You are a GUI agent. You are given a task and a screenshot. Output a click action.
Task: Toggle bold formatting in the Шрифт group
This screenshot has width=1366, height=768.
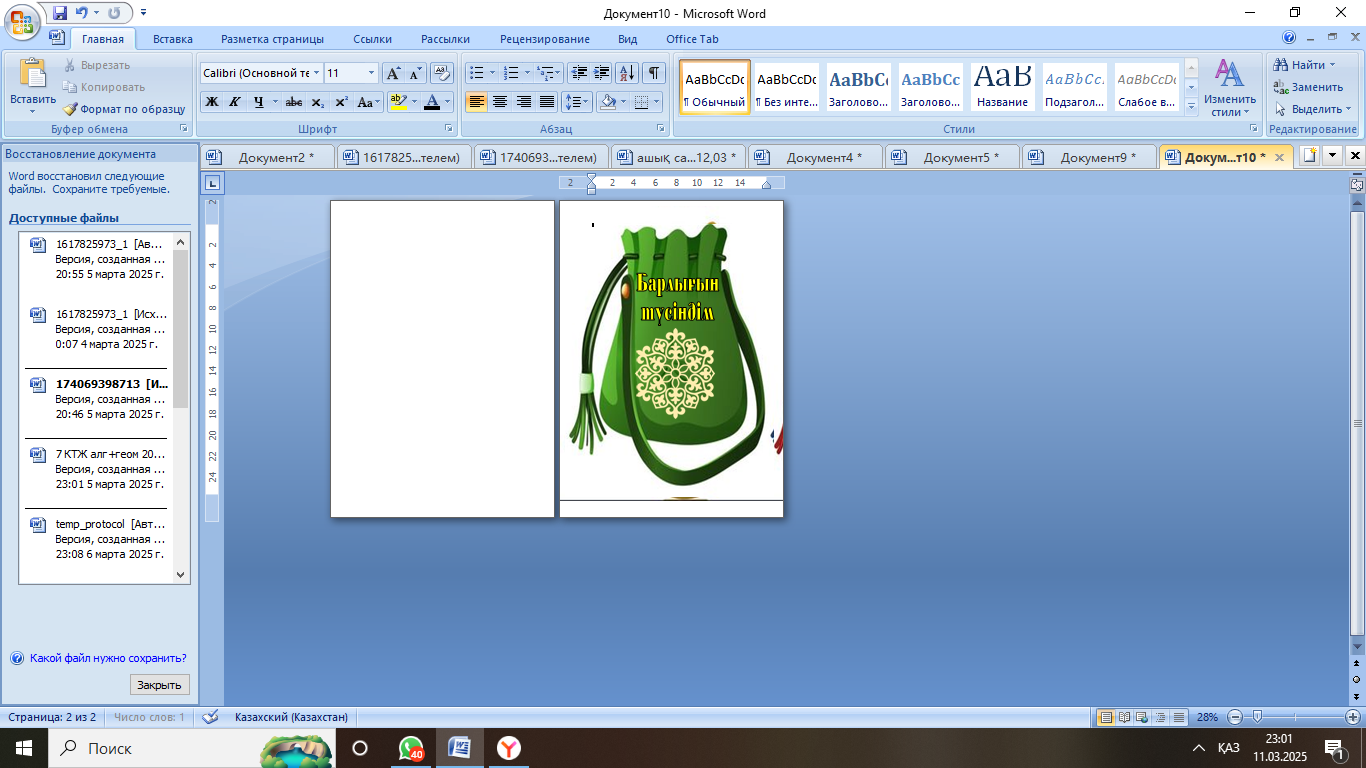211,102
